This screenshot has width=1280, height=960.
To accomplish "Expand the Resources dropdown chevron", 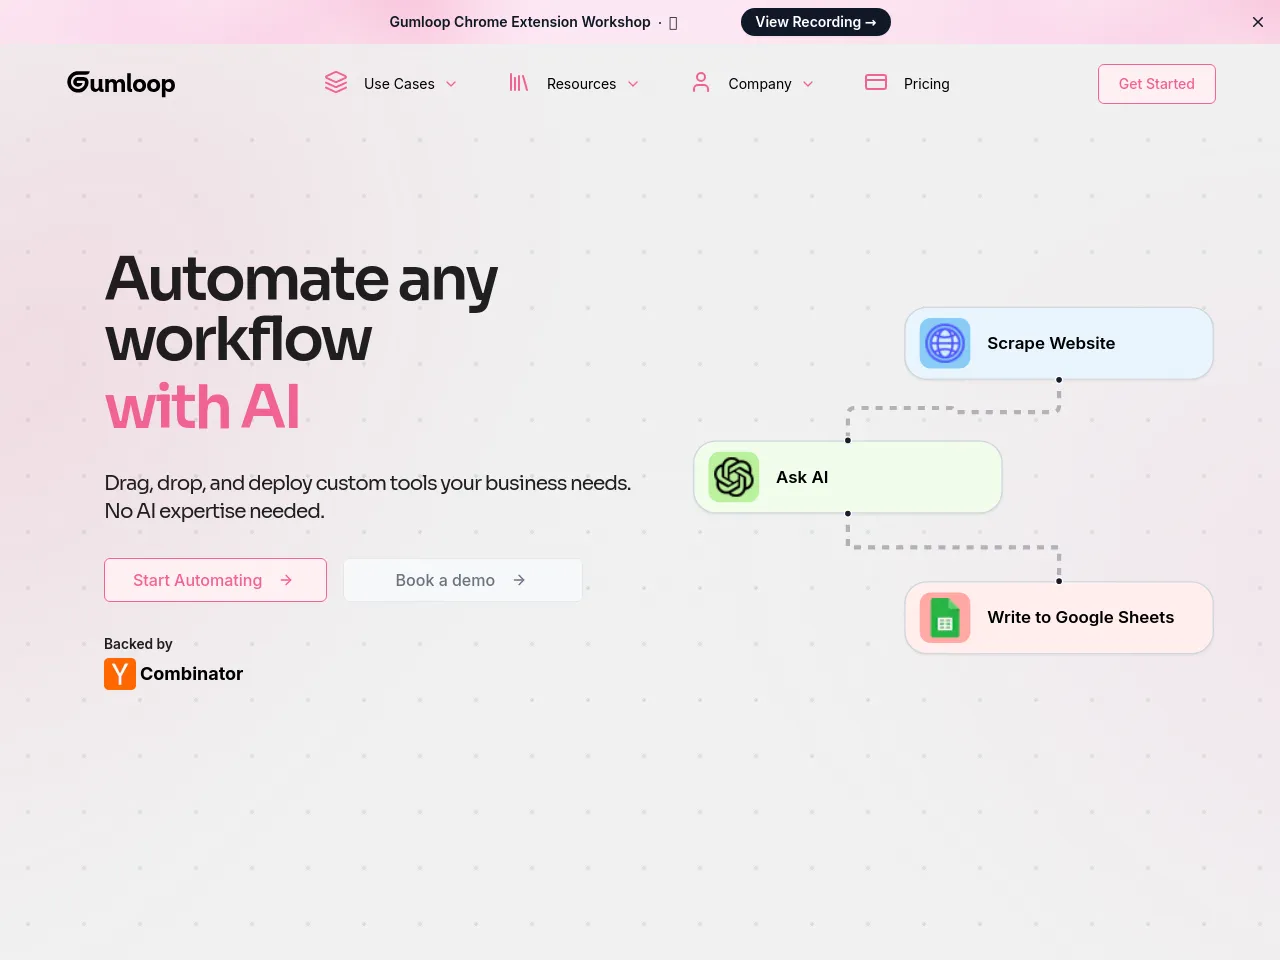I will click(x=633, y=84).
